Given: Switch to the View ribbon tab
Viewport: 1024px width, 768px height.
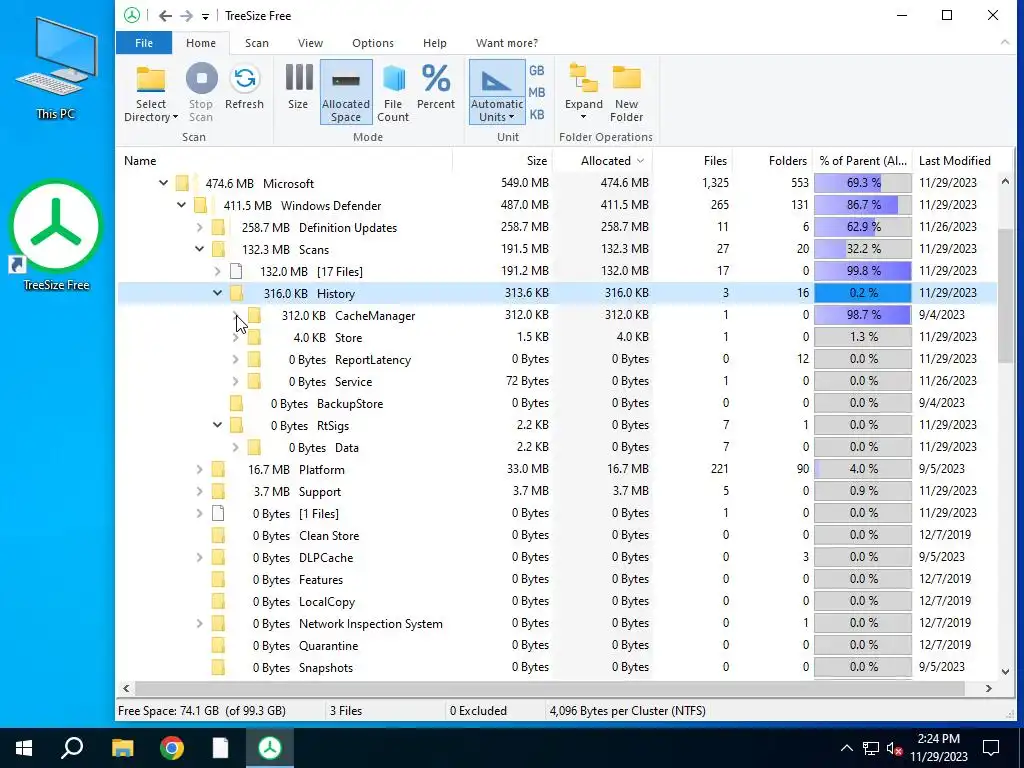Looking at the screenshot, I should click(310, 43).
